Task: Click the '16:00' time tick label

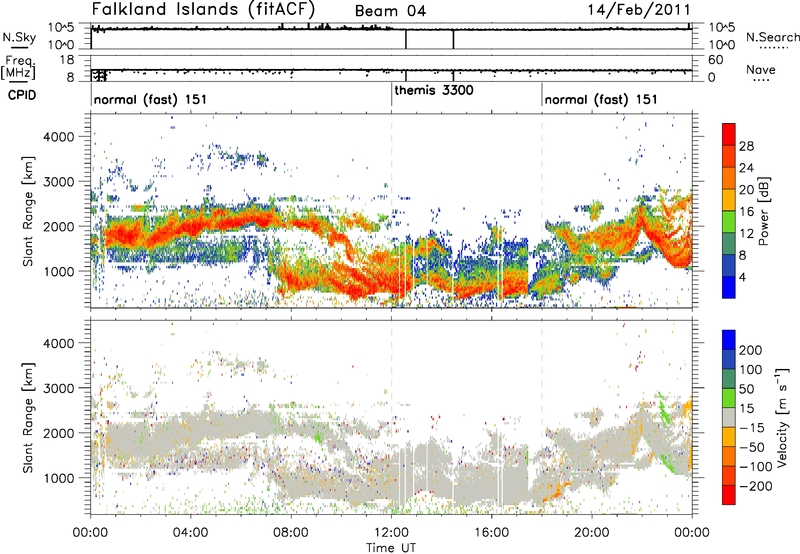Action: point(492,533)
